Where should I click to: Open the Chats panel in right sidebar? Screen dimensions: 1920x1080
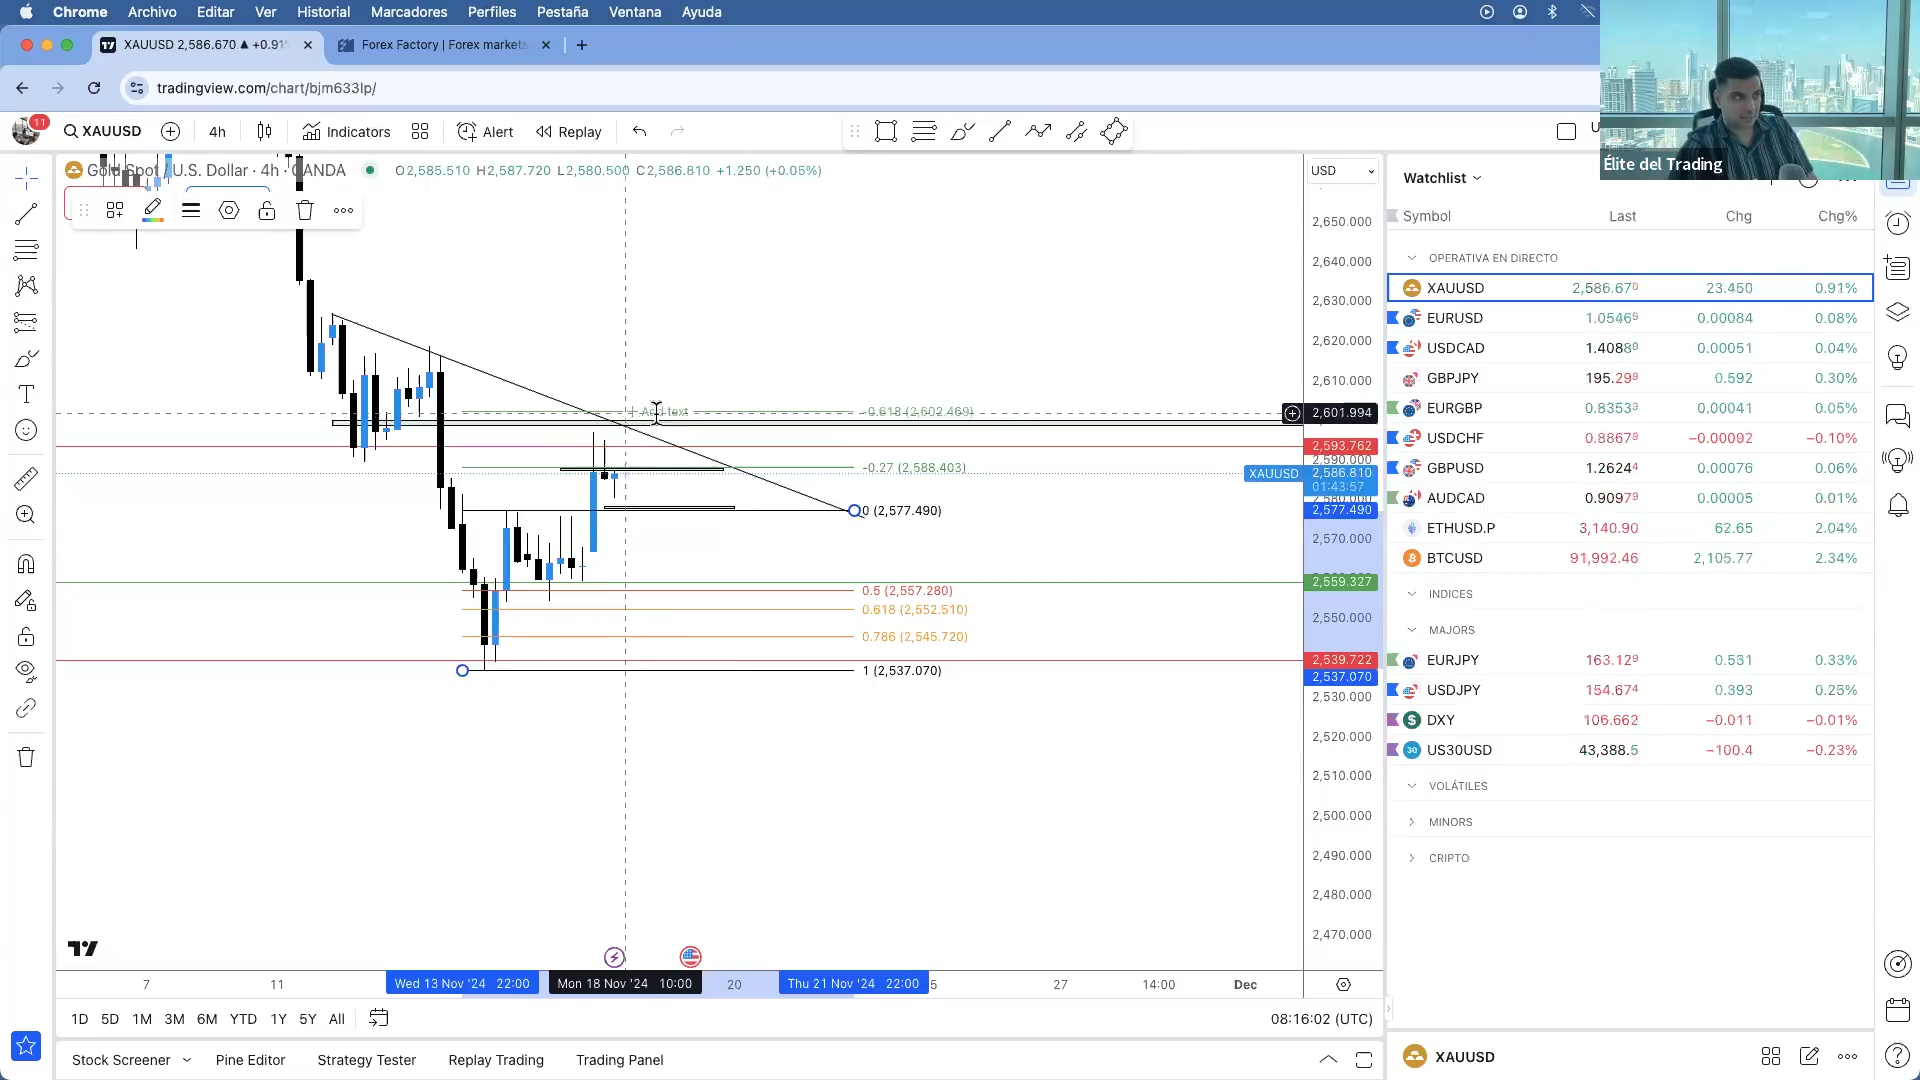pyautogui.click(x=1897, y=415)
